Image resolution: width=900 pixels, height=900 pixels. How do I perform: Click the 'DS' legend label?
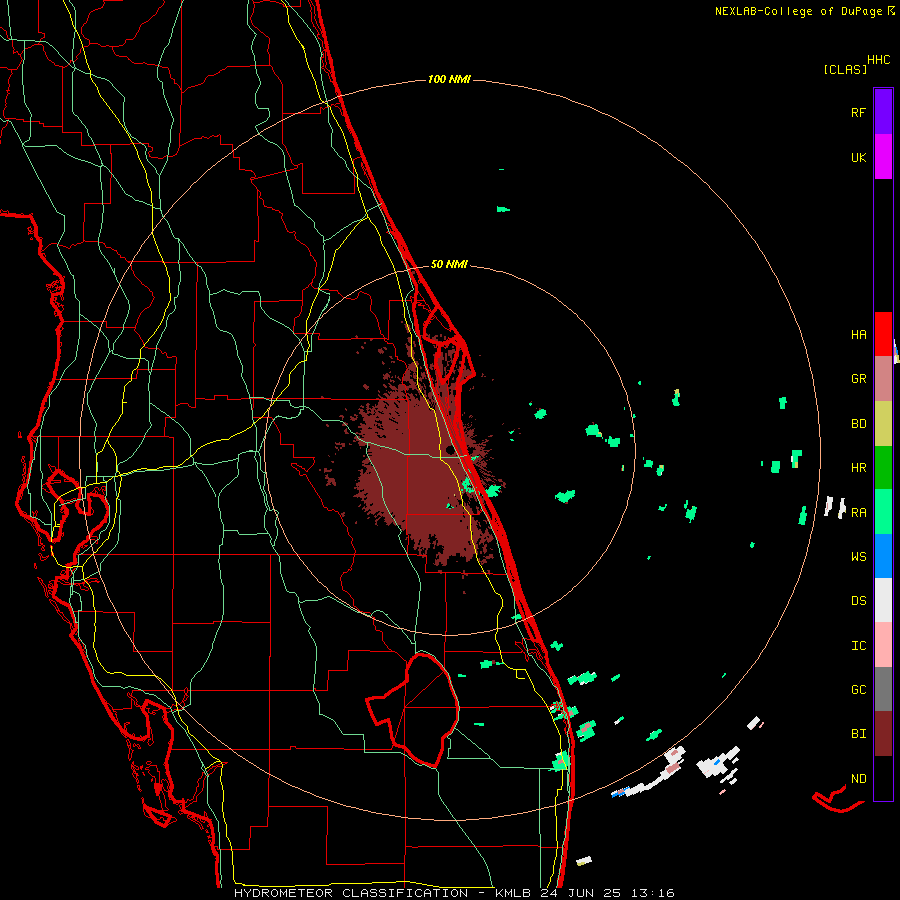[859, 601]
